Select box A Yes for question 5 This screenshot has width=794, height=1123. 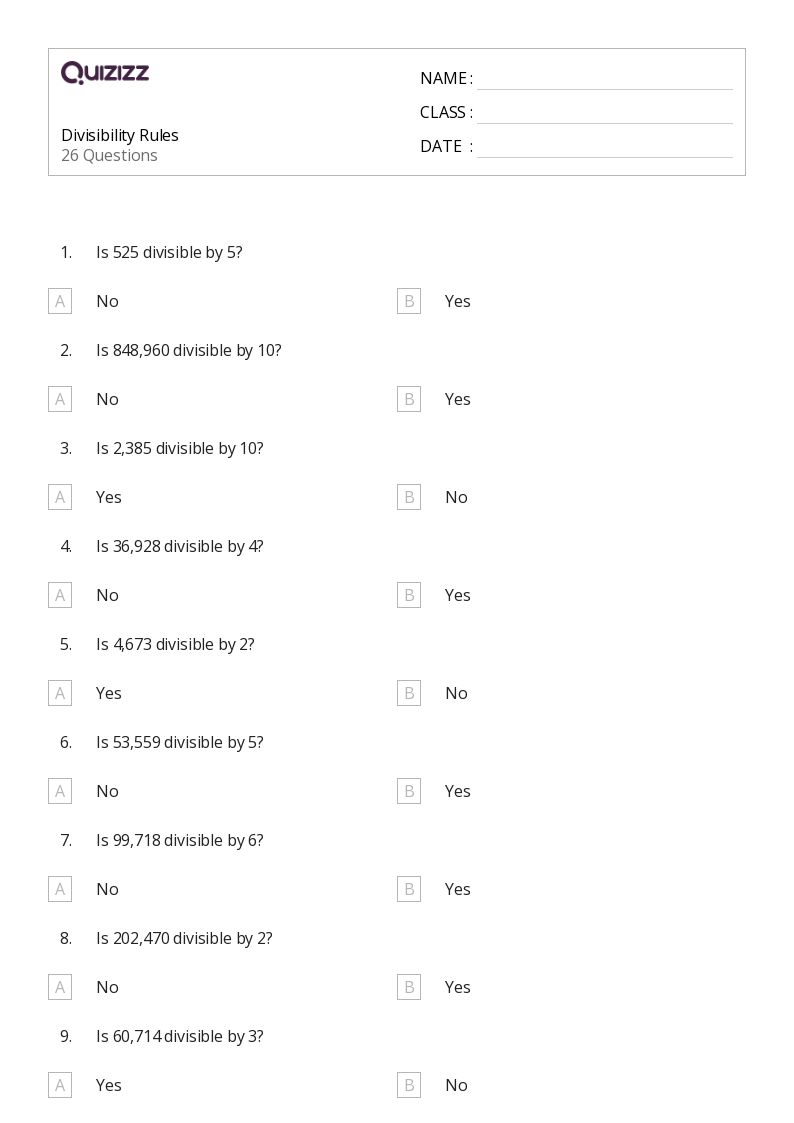(60, 693)
